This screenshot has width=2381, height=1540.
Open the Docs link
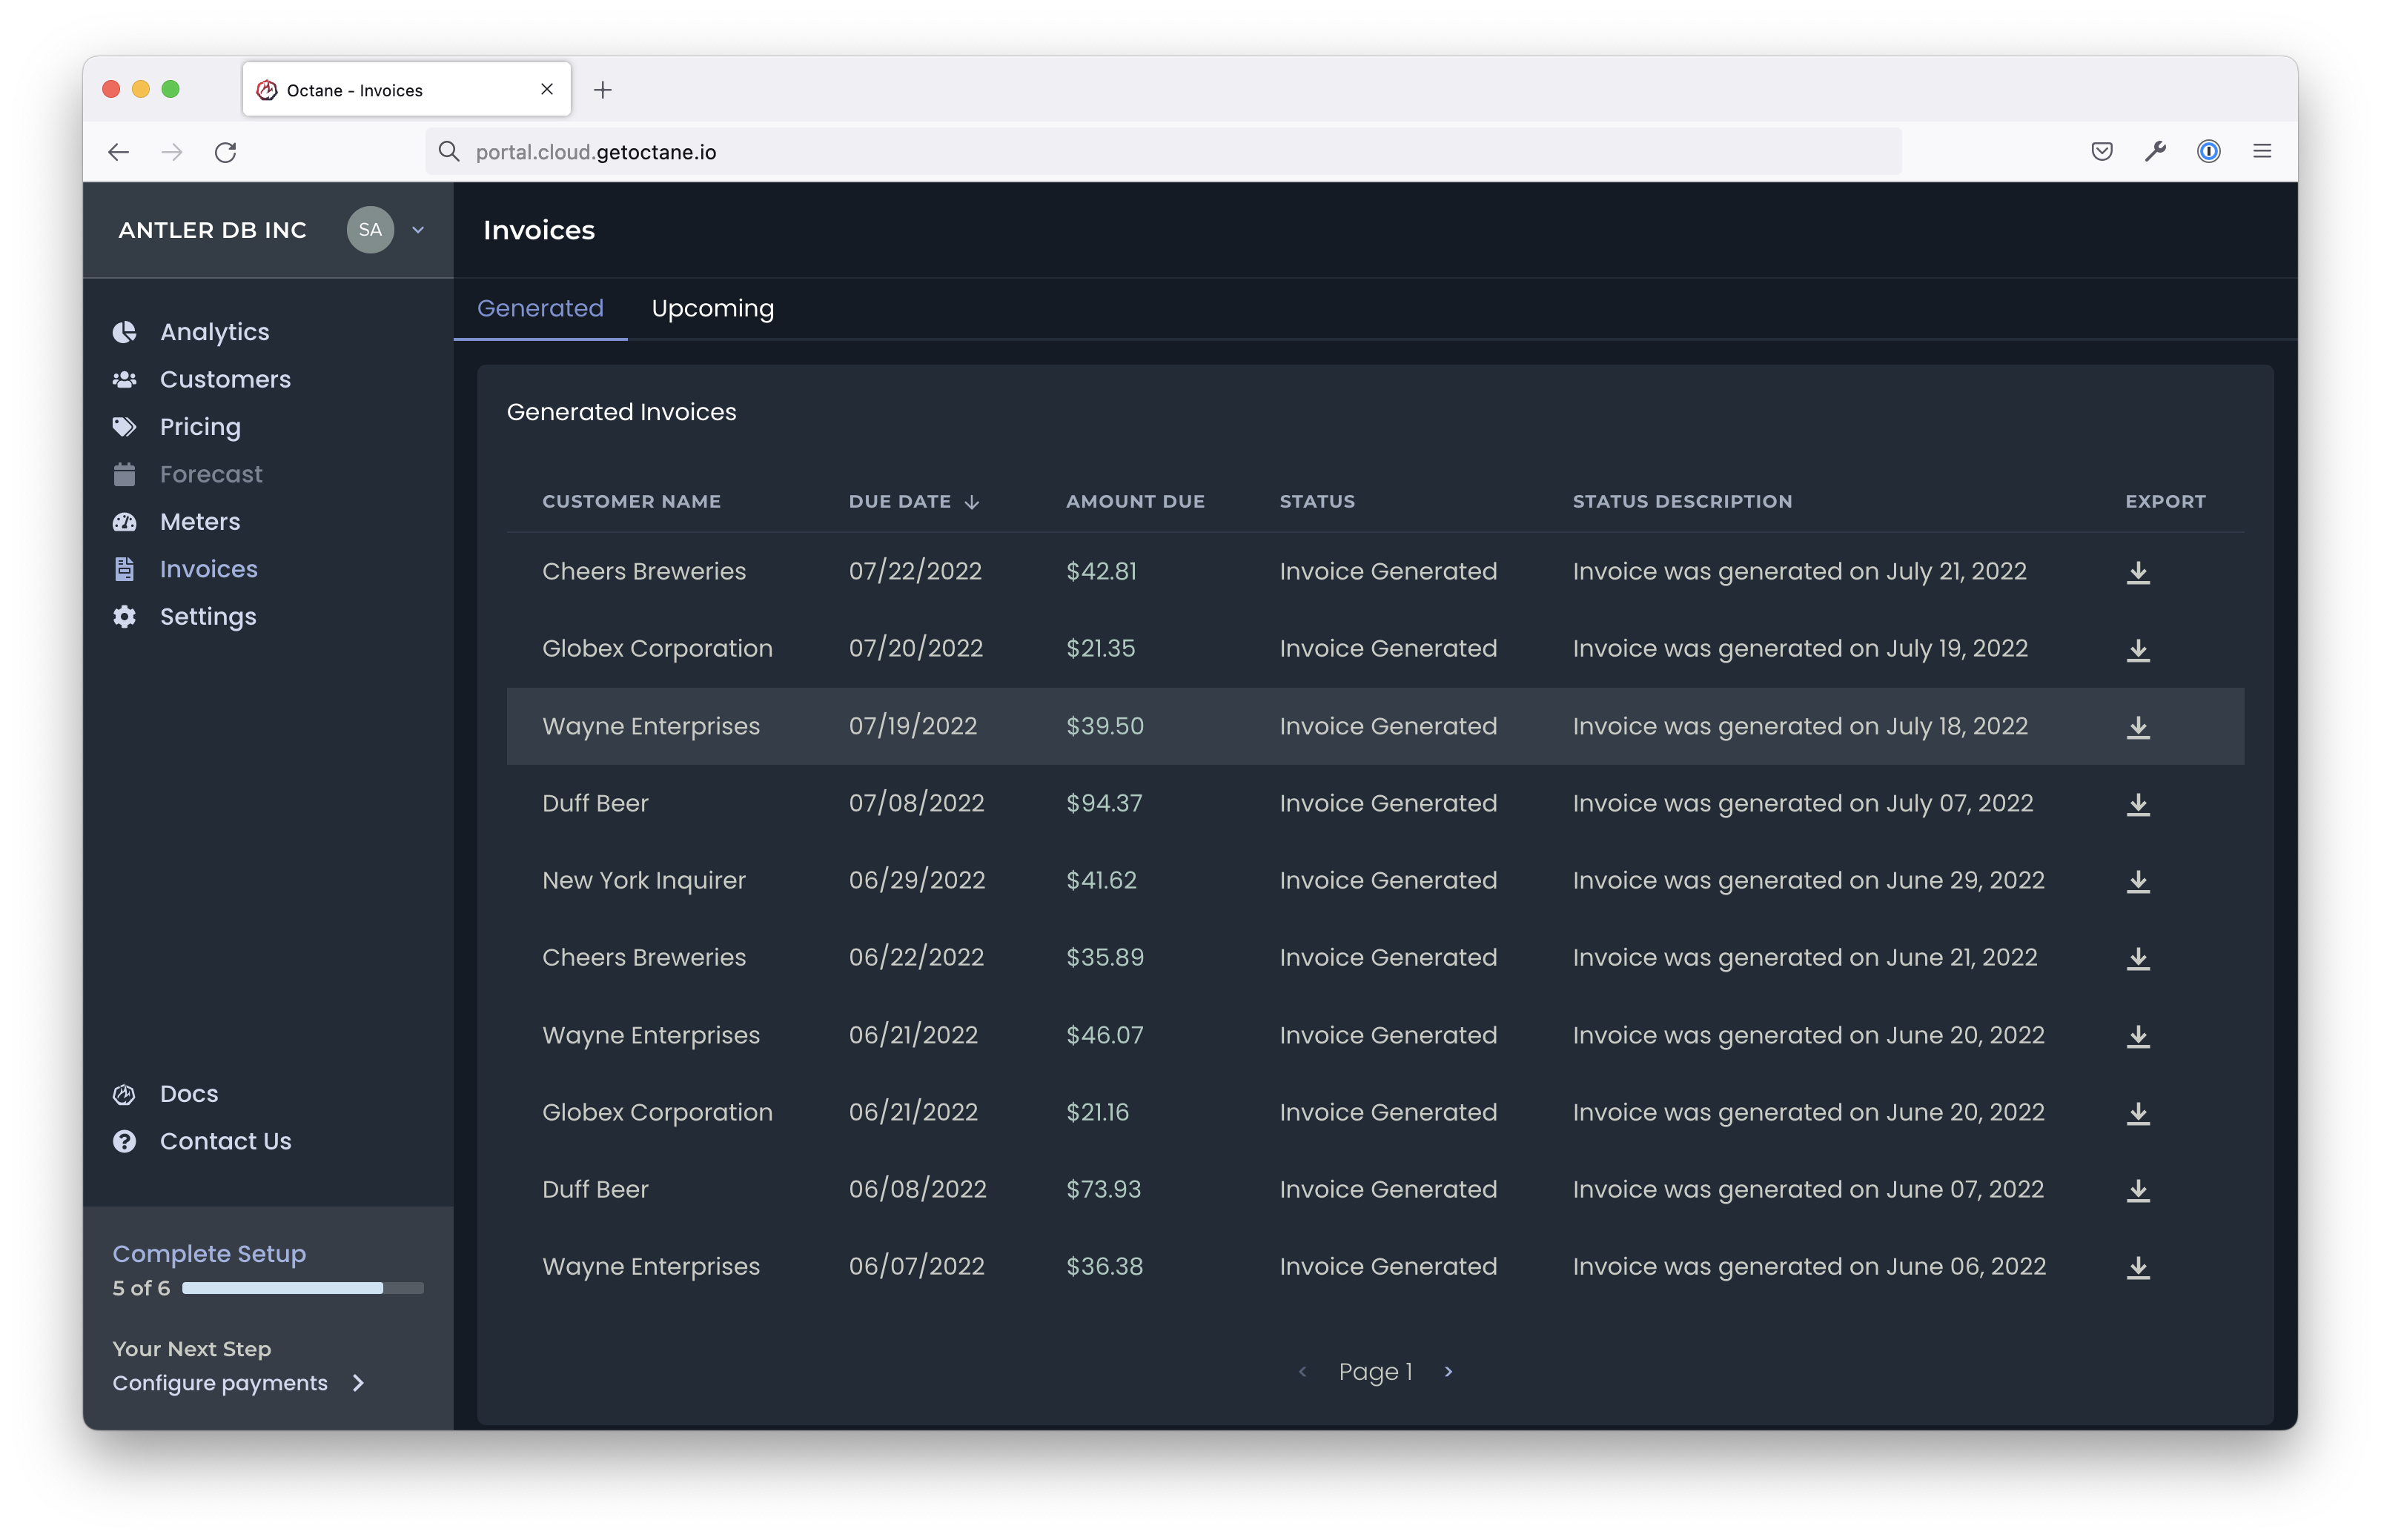(x=189, y=1094)
